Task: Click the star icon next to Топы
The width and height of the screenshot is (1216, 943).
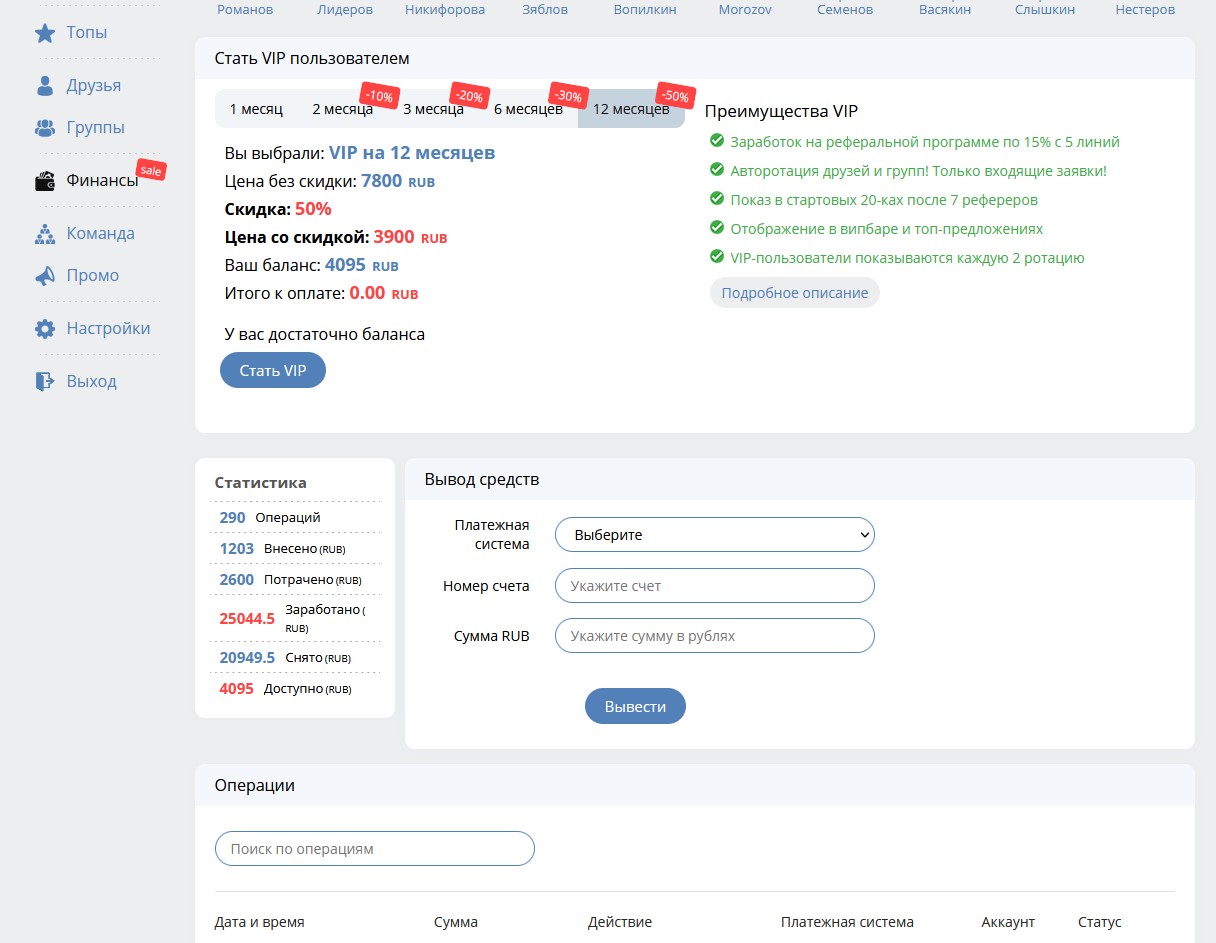Action: pos(45,33)
